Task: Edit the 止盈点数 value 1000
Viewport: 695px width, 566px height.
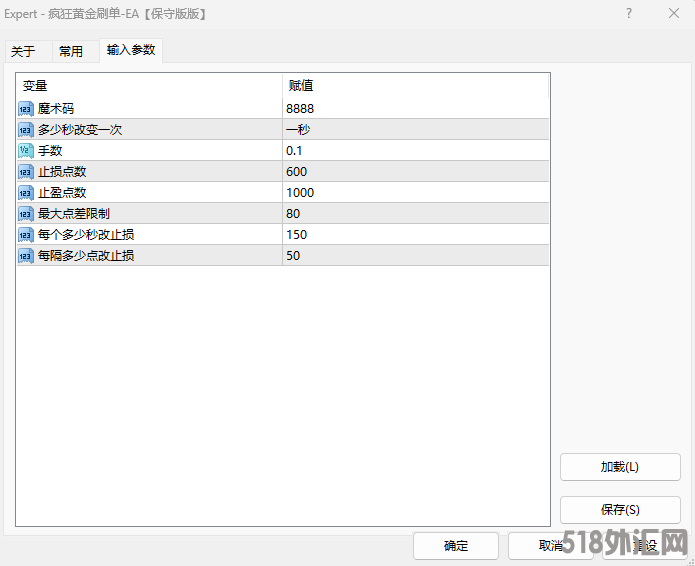Action: point(415,193)
